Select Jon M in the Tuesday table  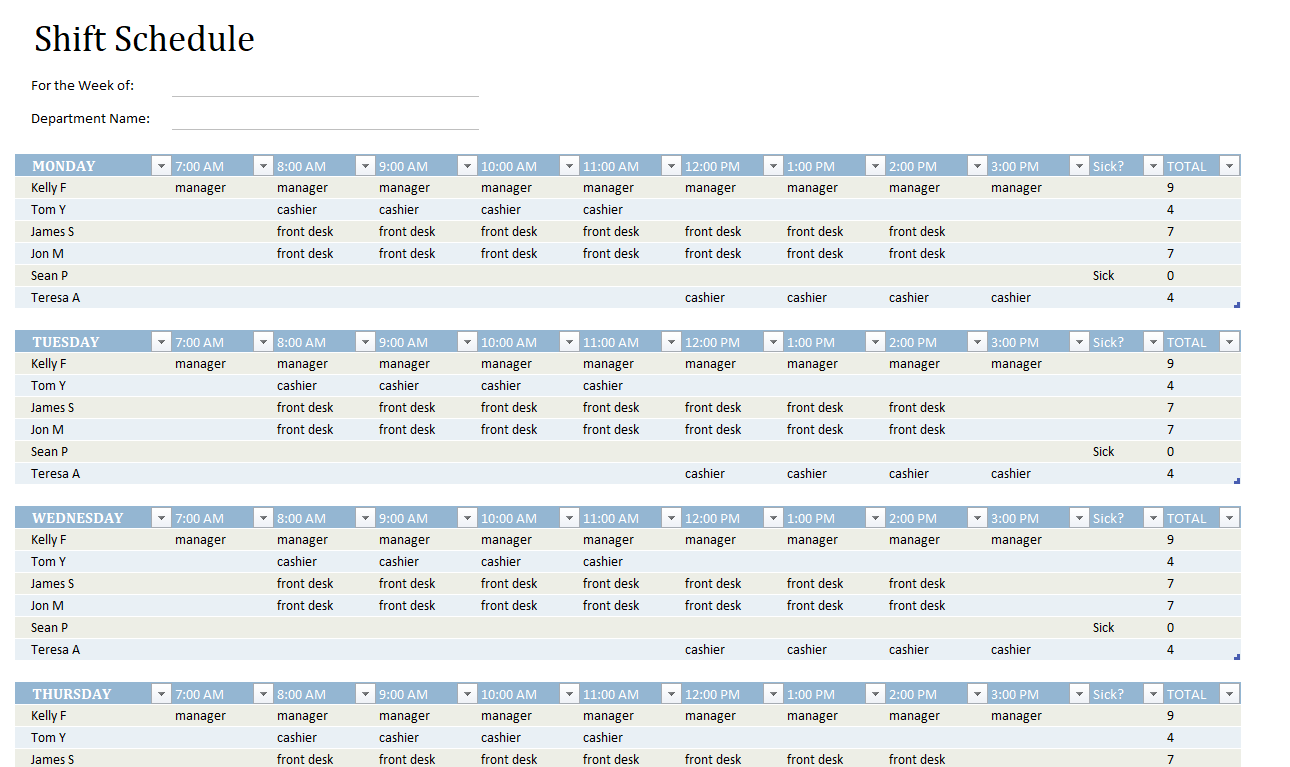47,430
